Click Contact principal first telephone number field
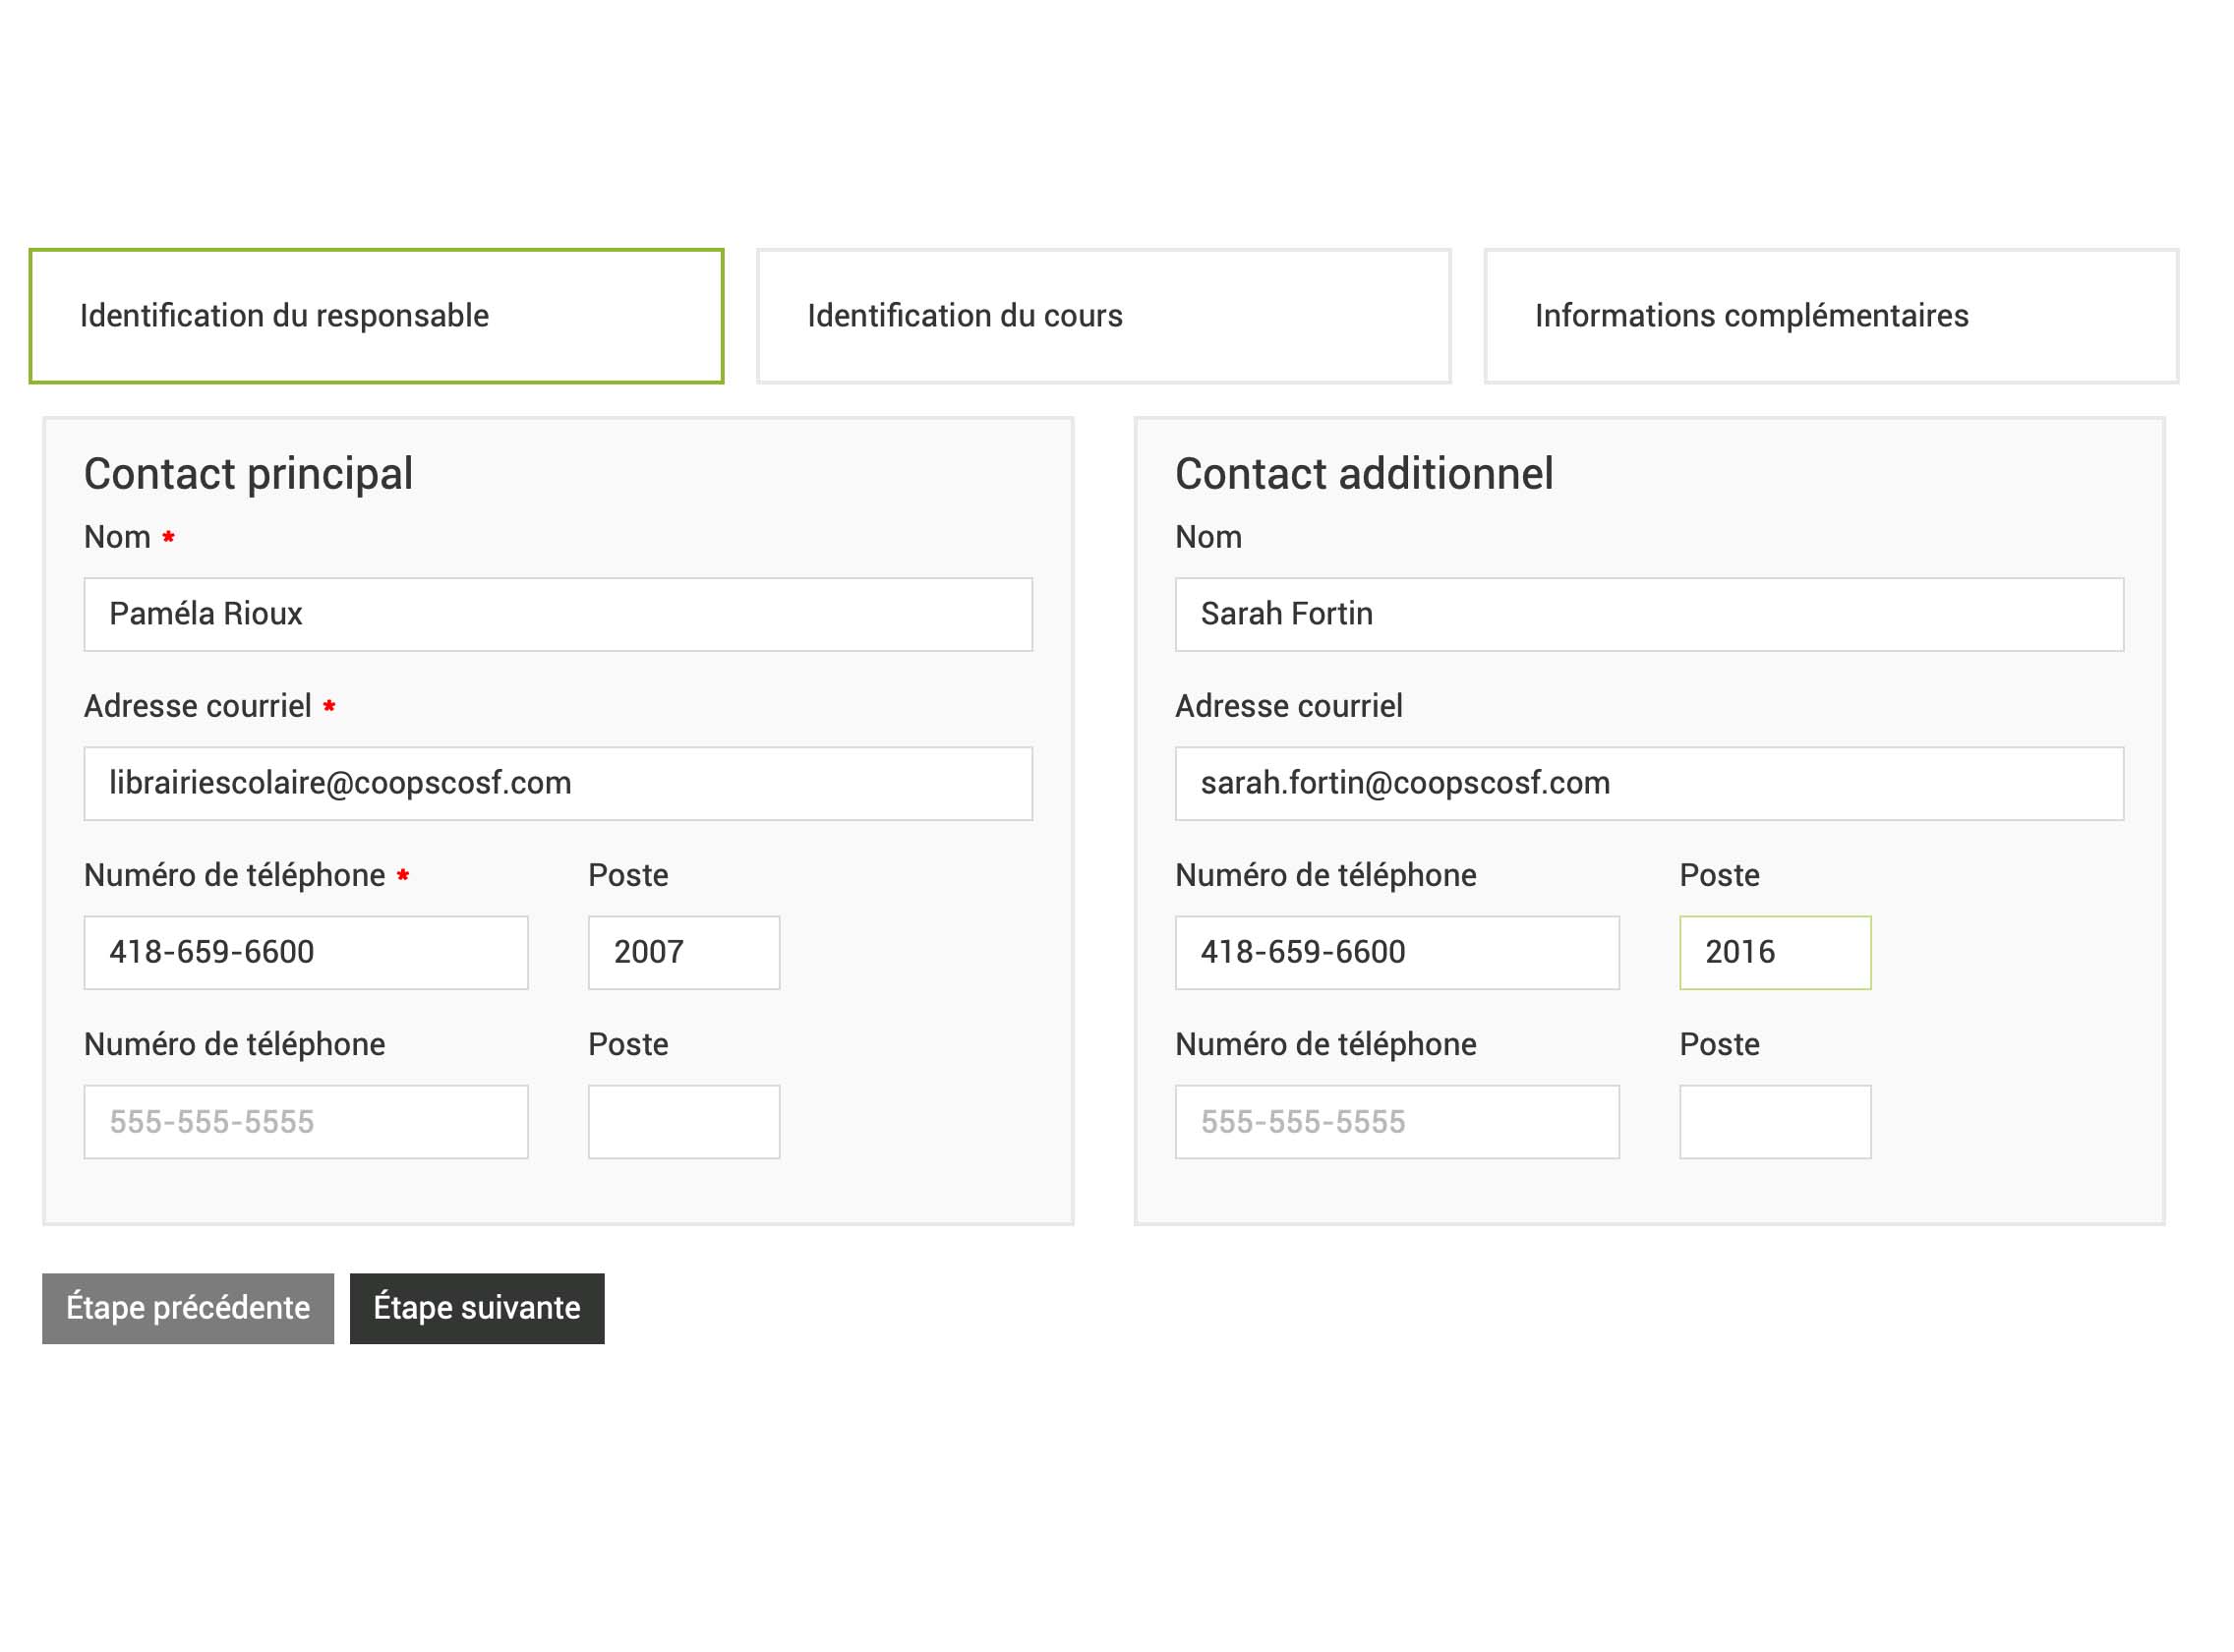2234x1652 pixels. pos(306,952)
